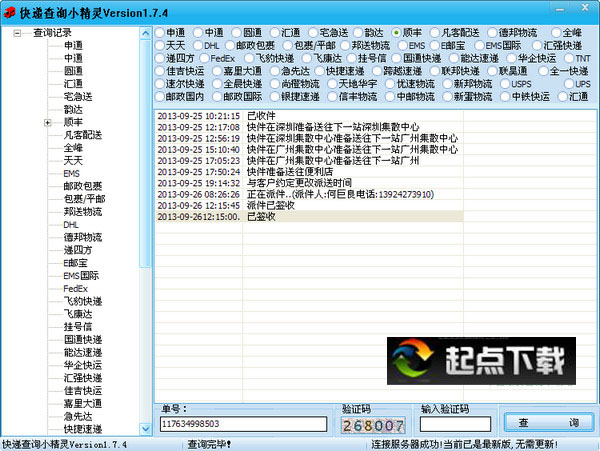The height and width of the screenshot is (451, 600).
Task: Select 汇通 in the query tree
Action: pos(73,84)
